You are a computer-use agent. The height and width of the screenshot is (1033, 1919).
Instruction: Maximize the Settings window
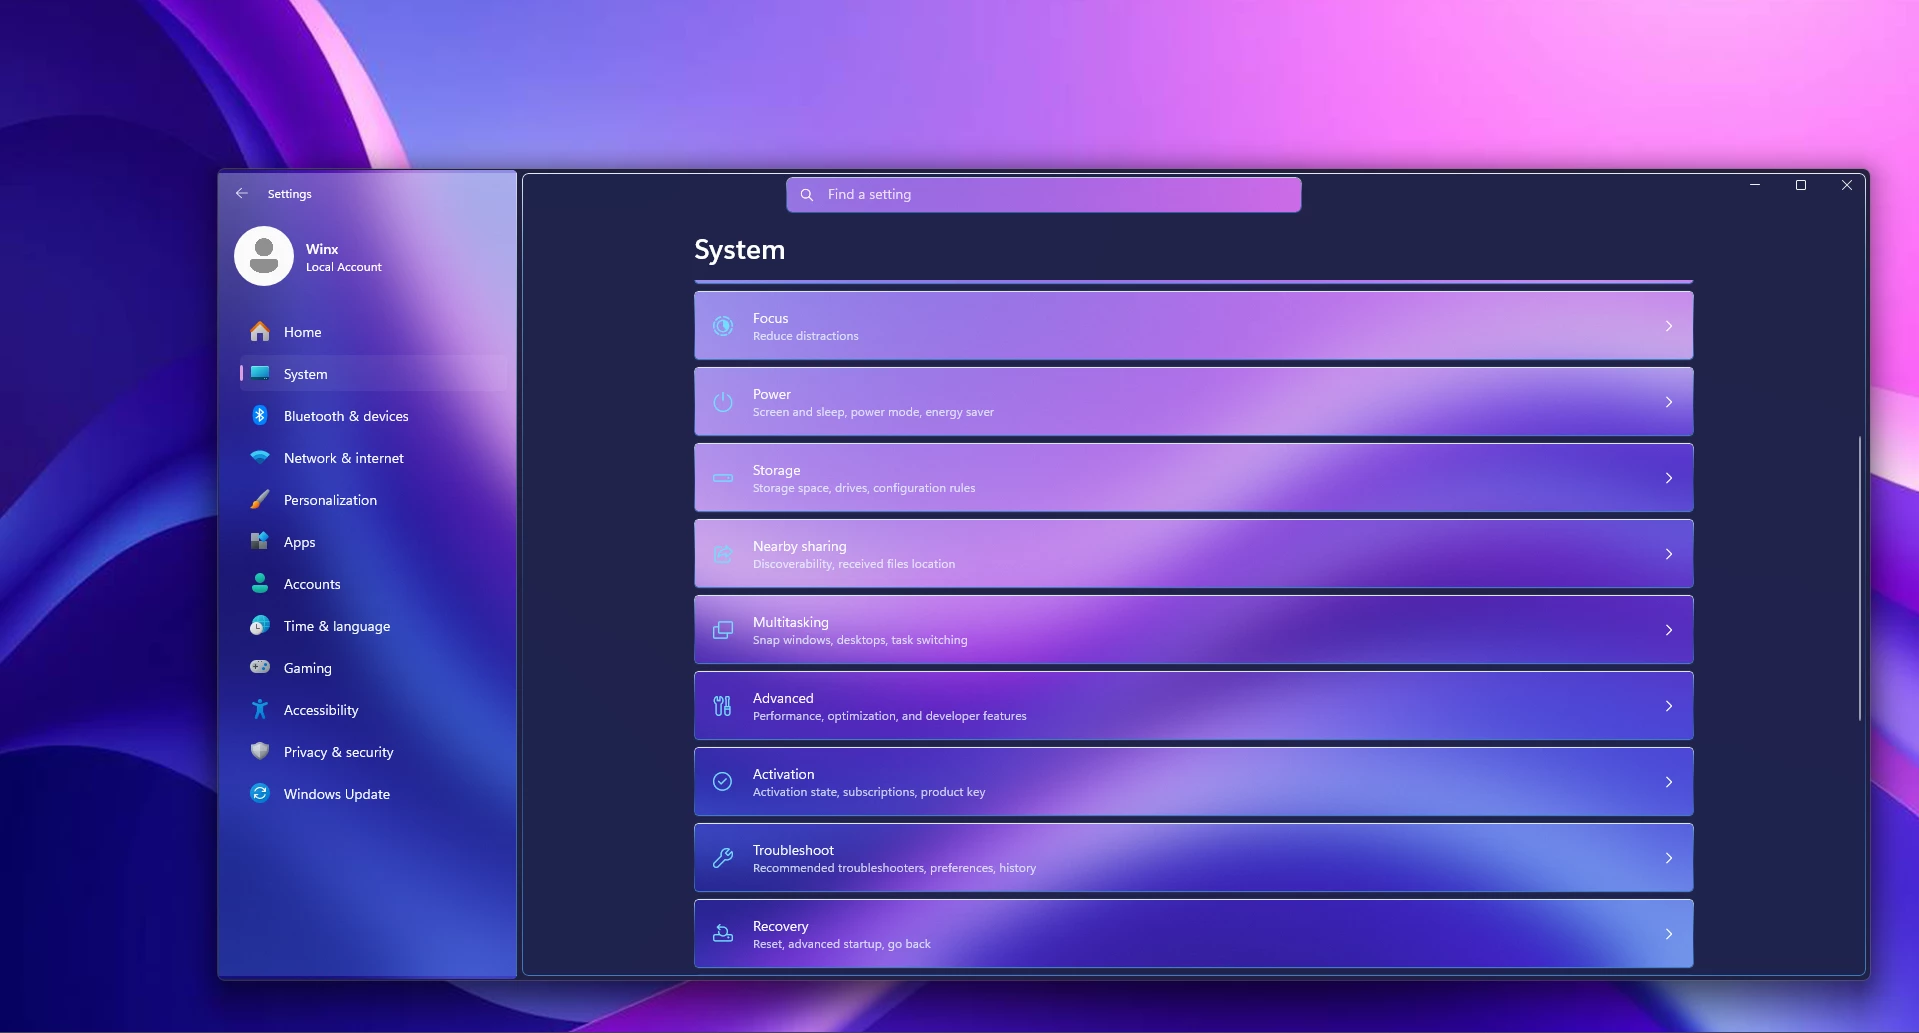tap(1801, 185)
